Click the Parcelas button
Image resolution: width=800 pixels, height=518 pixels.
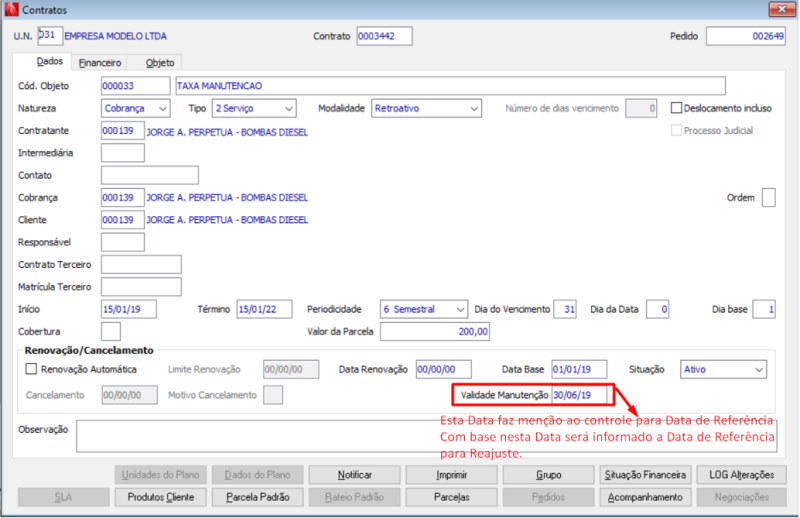(452, 497)
